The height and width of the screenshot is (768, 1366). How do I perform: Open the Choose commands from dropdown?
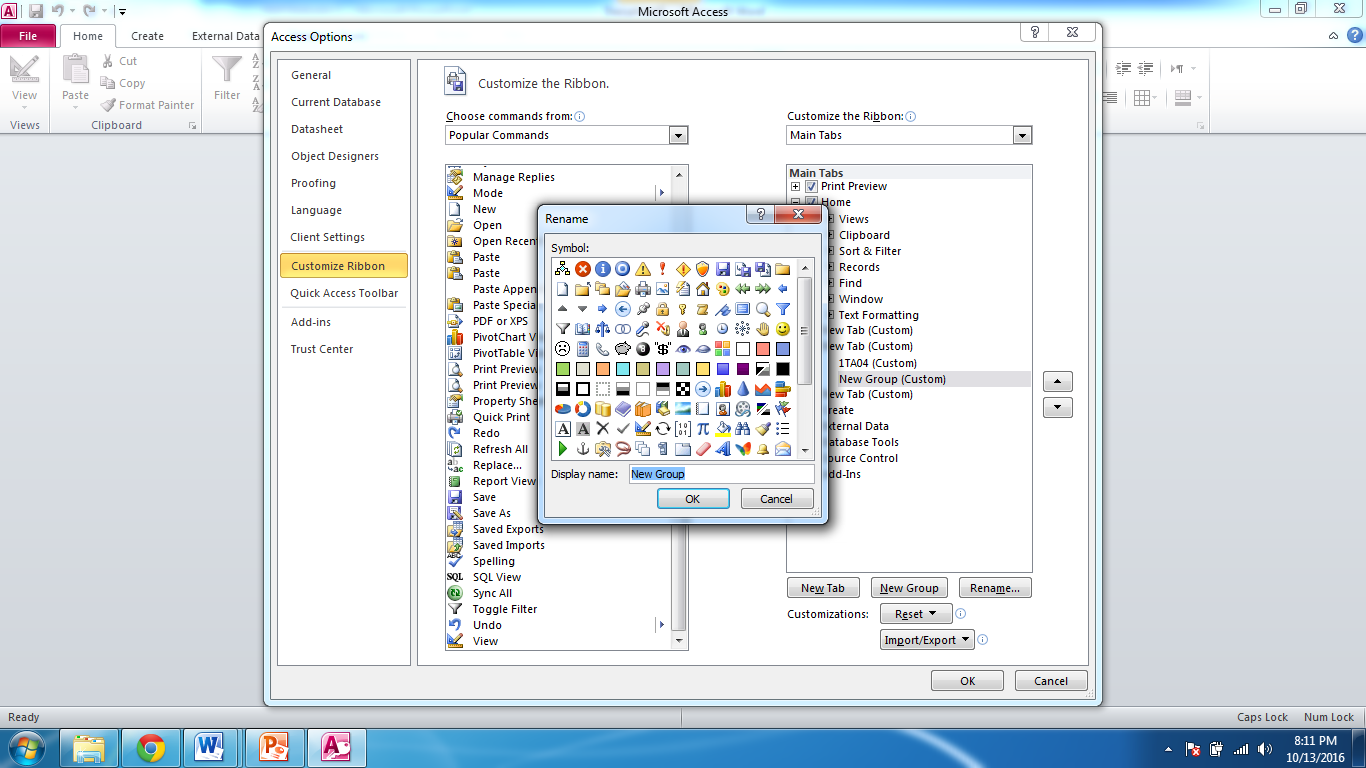(x=678, y=135)
